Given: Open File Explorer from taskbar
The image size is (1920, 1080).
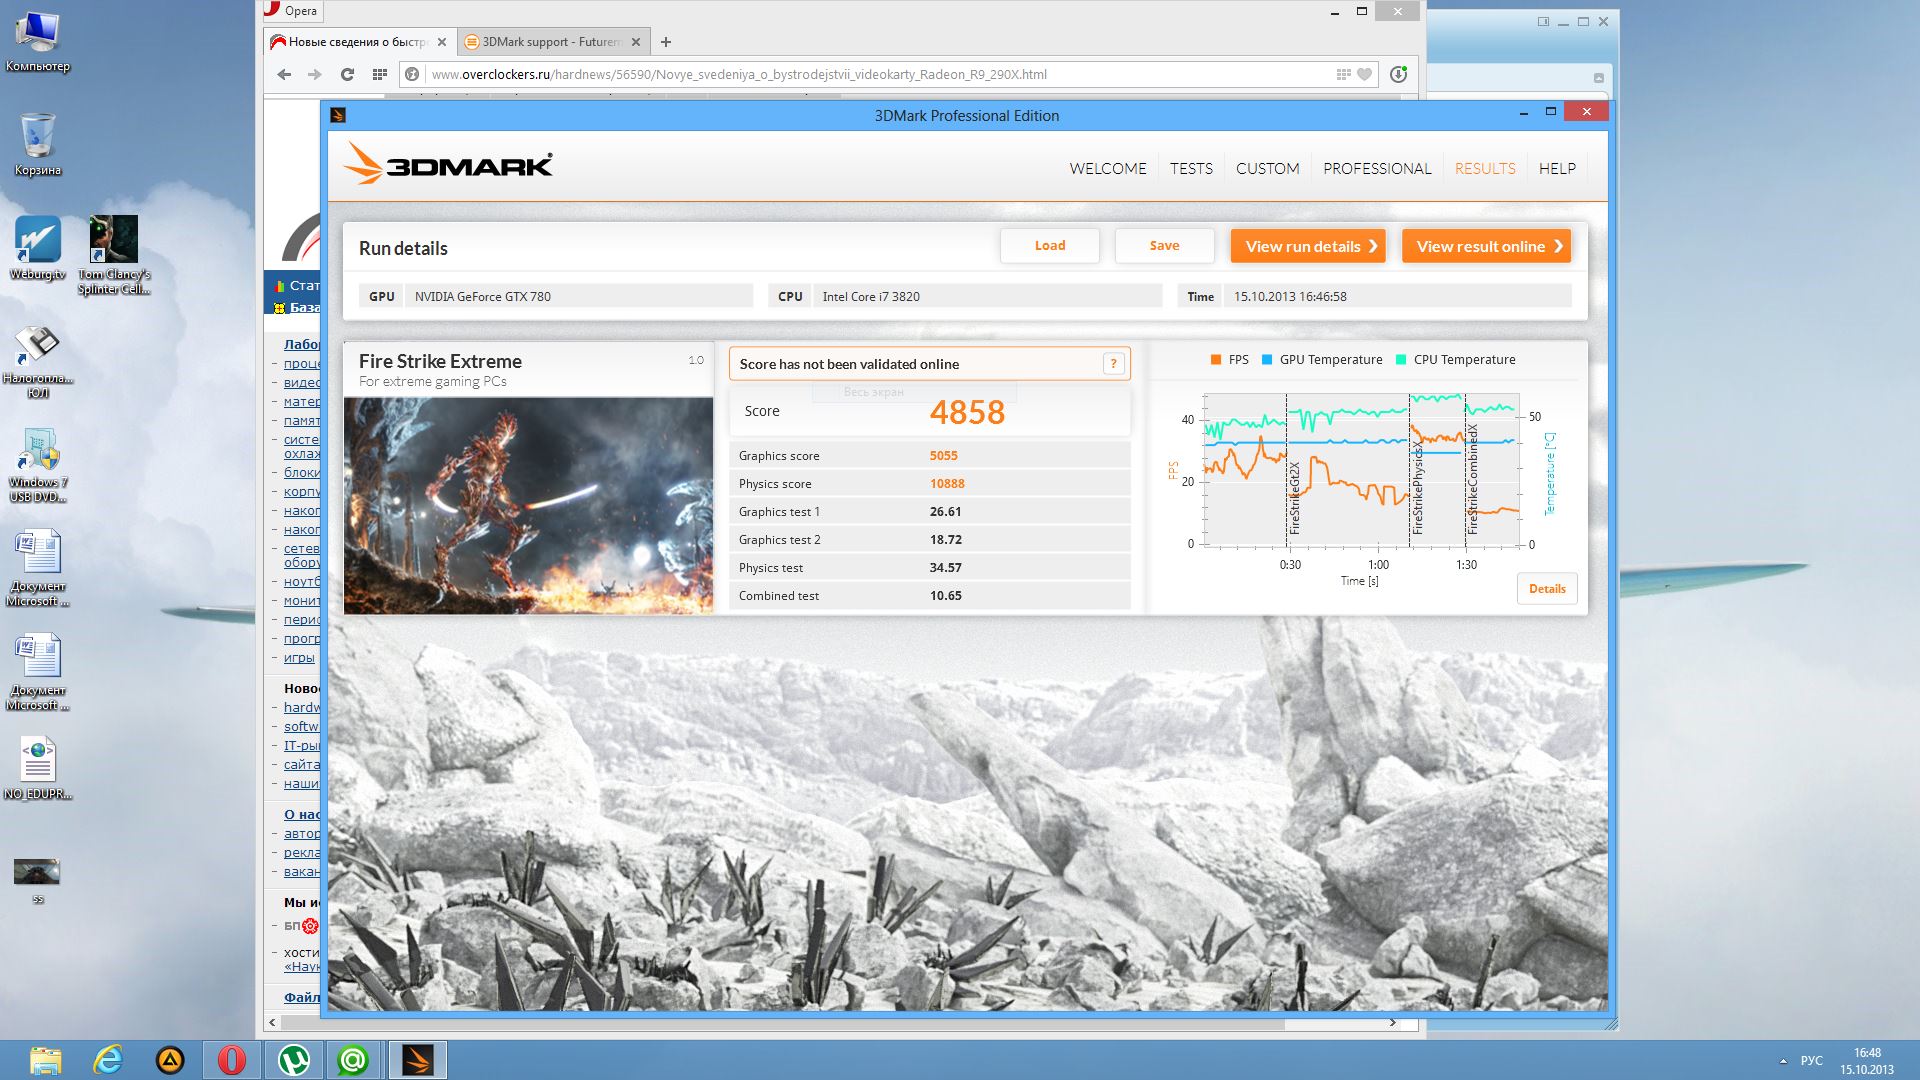Looking at the screenshot, I should 45,1060.
